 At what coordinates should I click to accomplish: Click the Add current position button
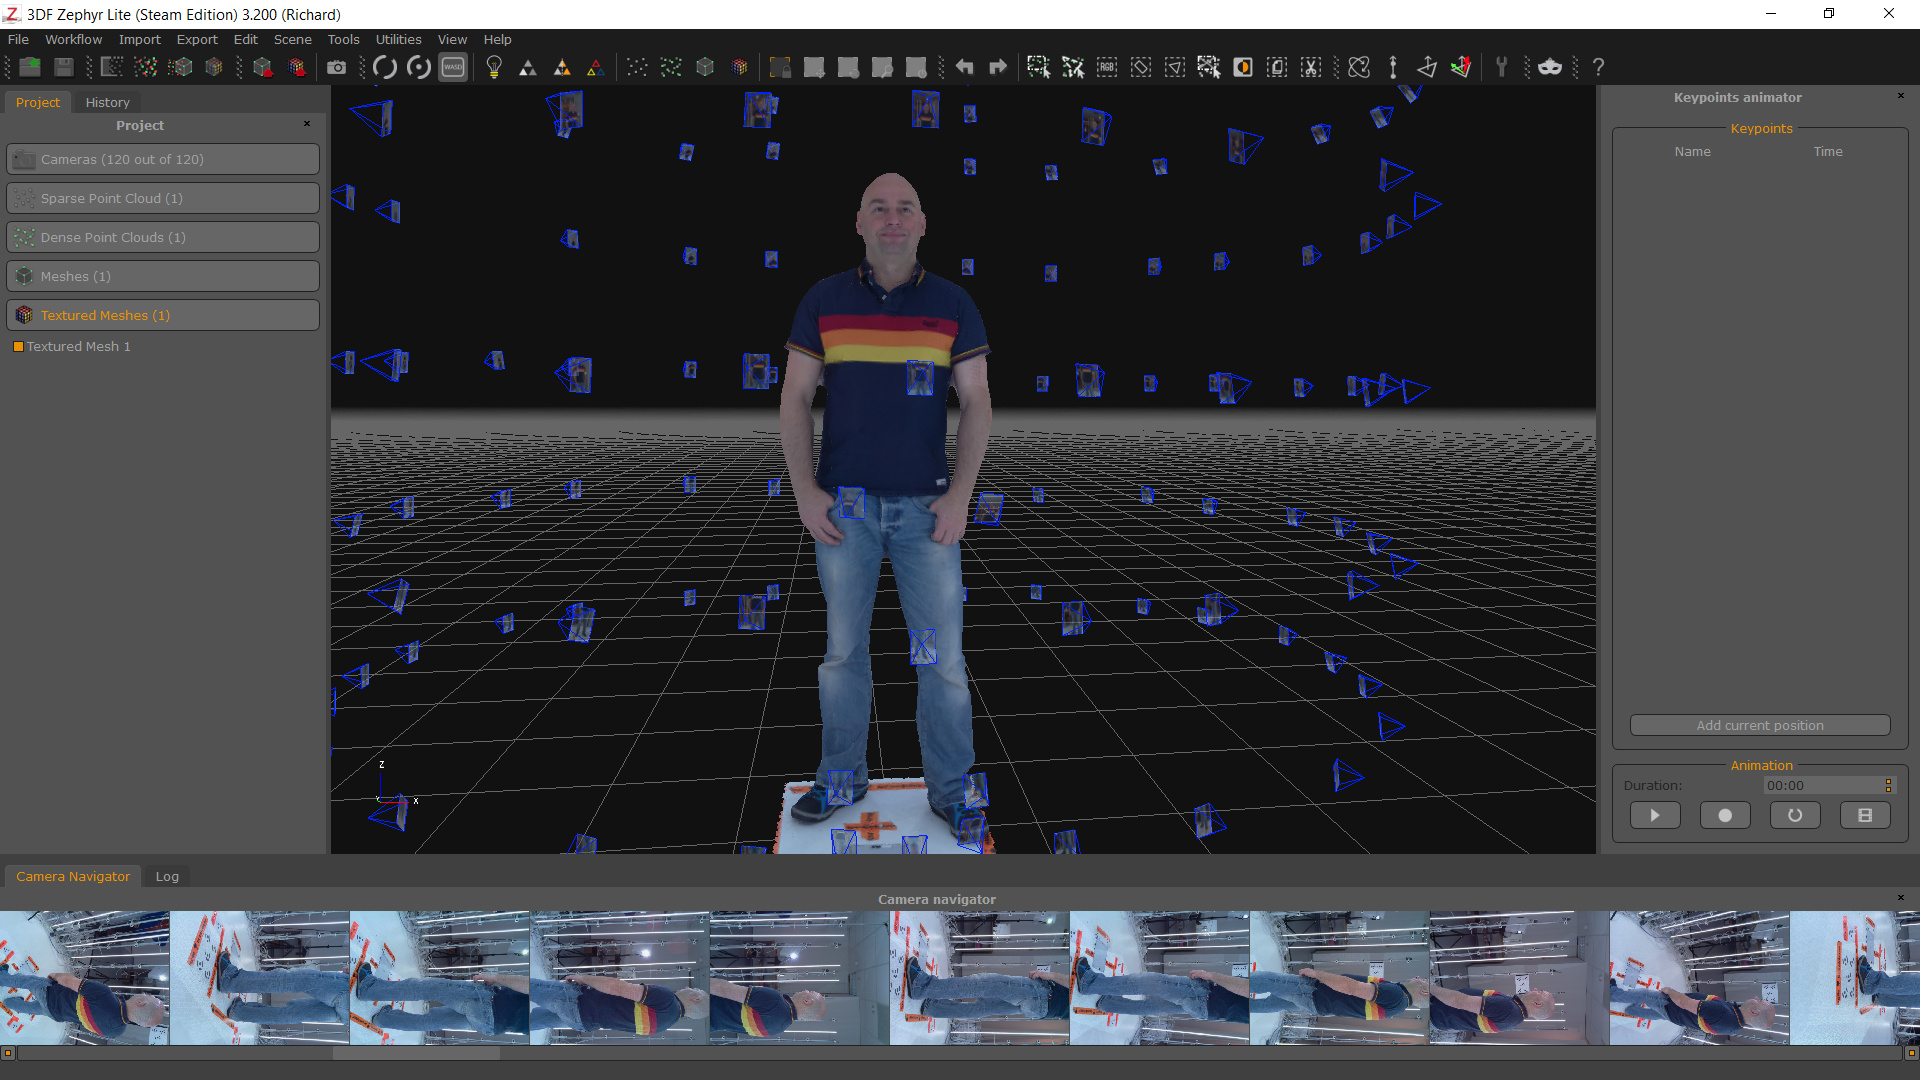[x=1760, y=724]
